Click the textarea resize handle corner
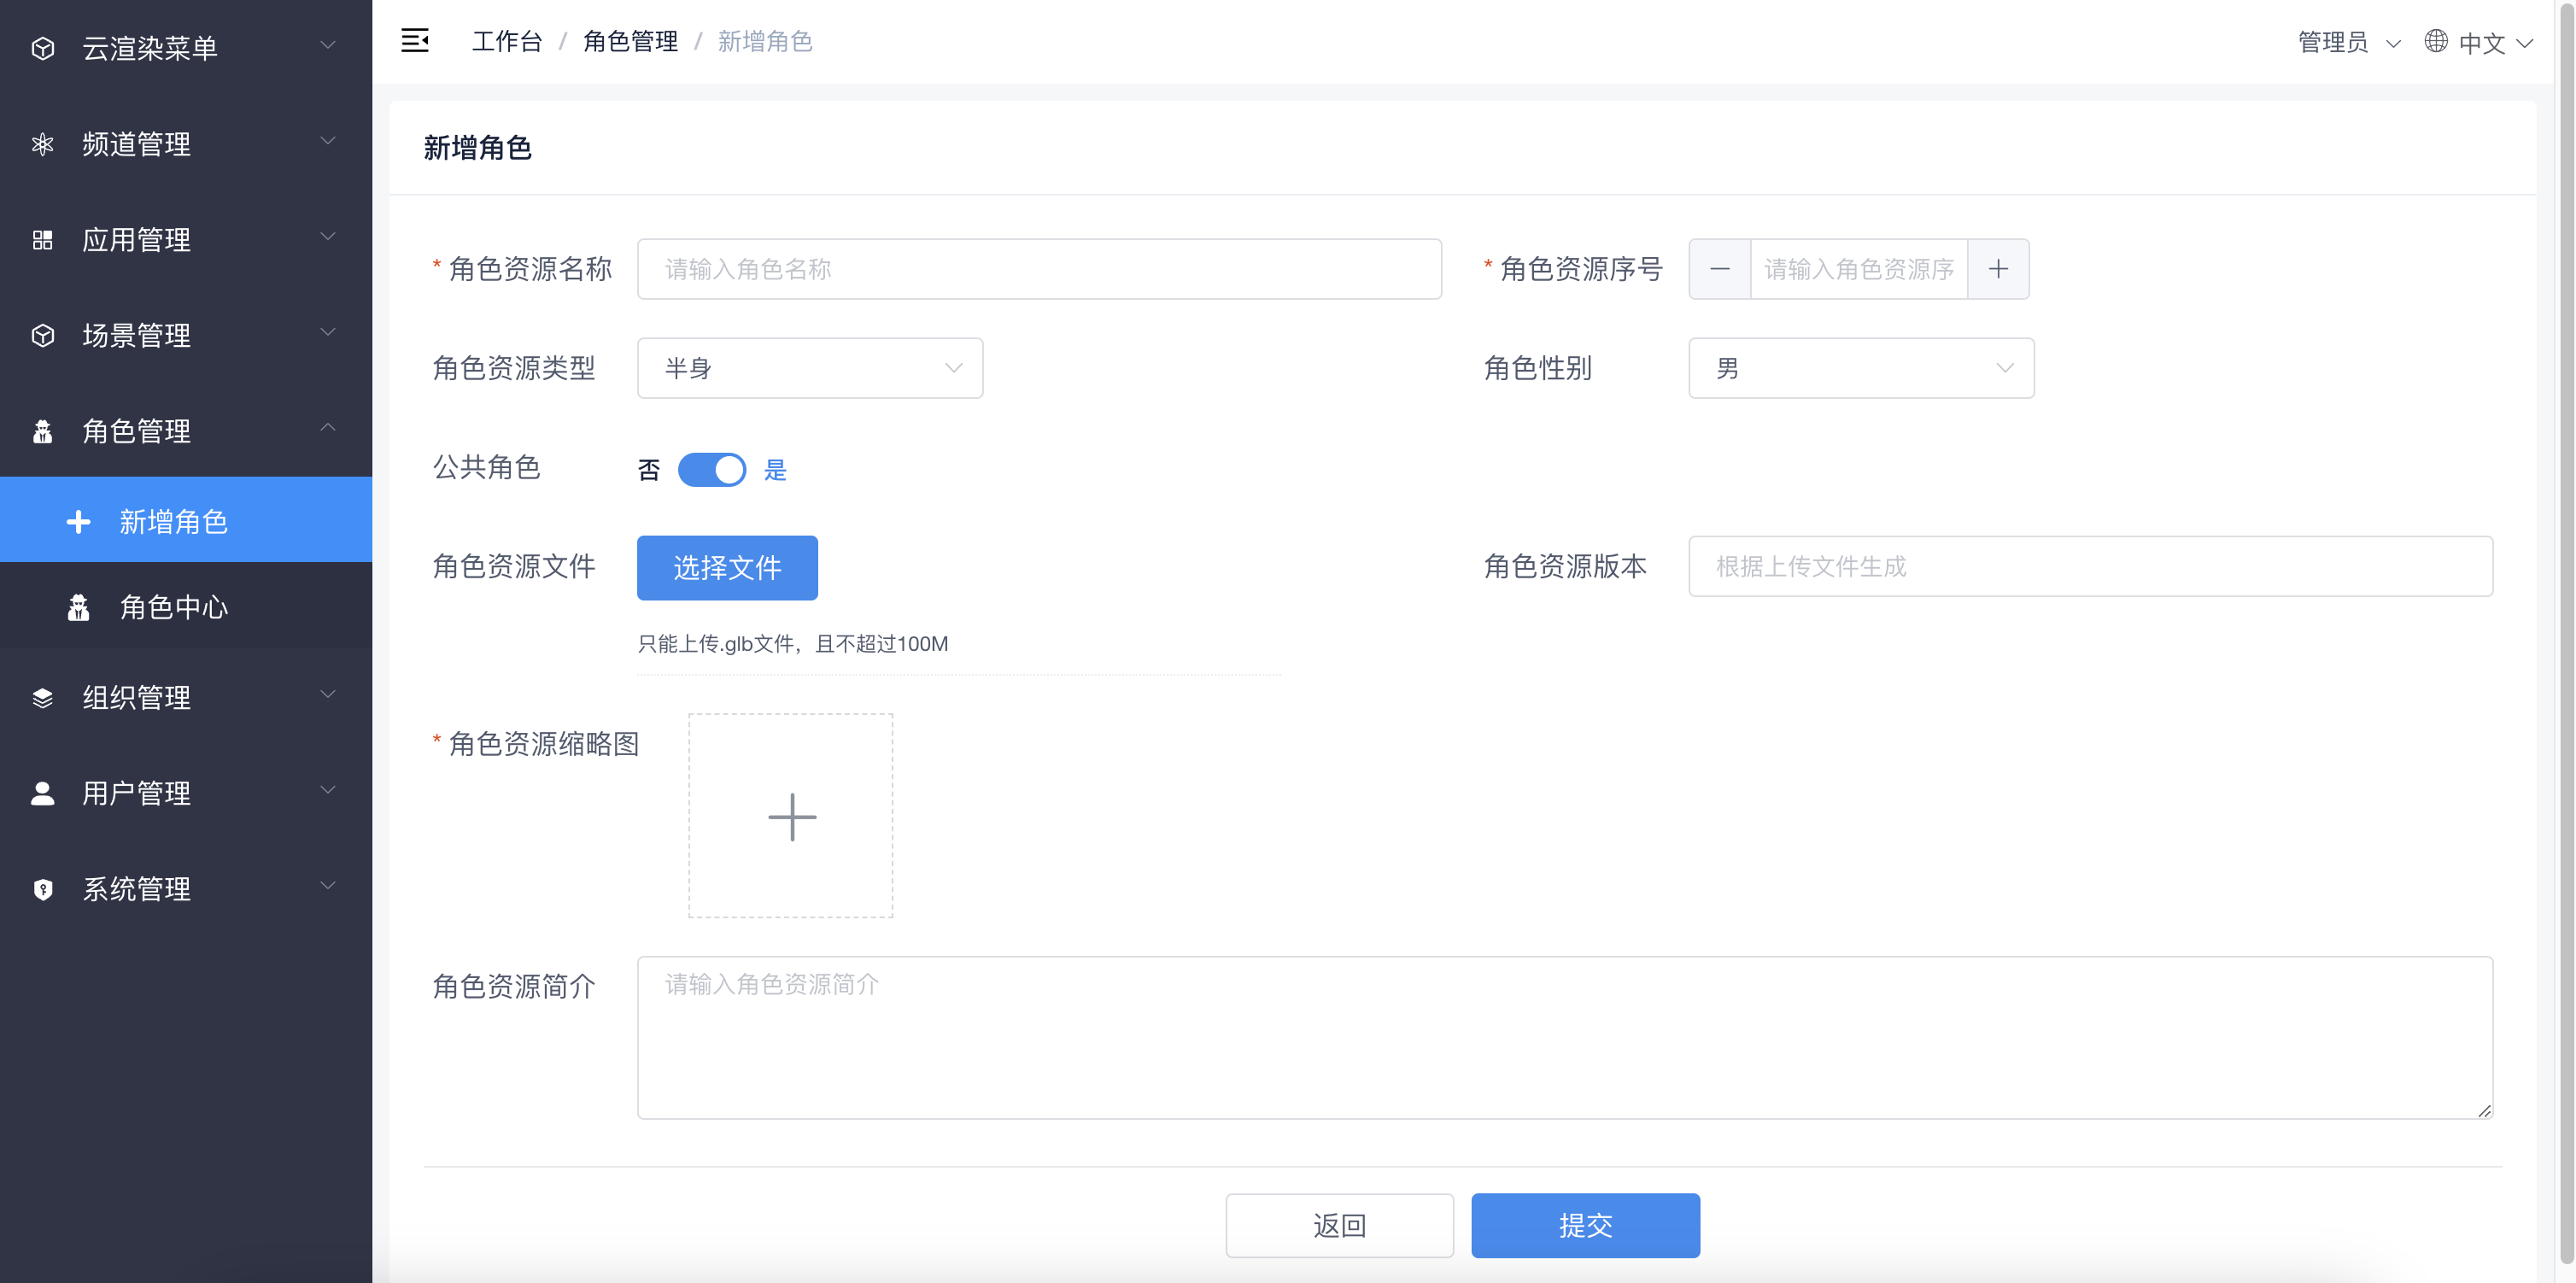The width and height of the screenshot is (2576, 1283). pyautogui.click(x=2484, y=1110)
